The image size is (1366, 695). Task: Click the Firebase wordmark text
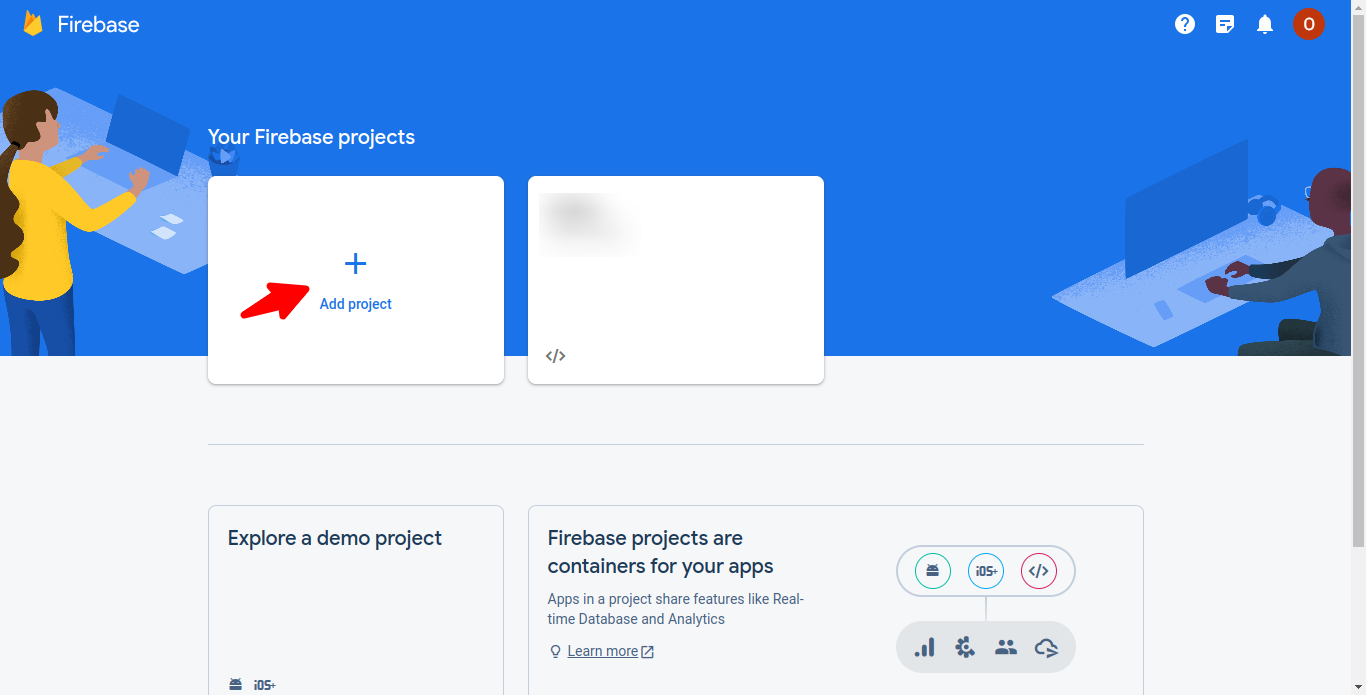coord(98,25)
